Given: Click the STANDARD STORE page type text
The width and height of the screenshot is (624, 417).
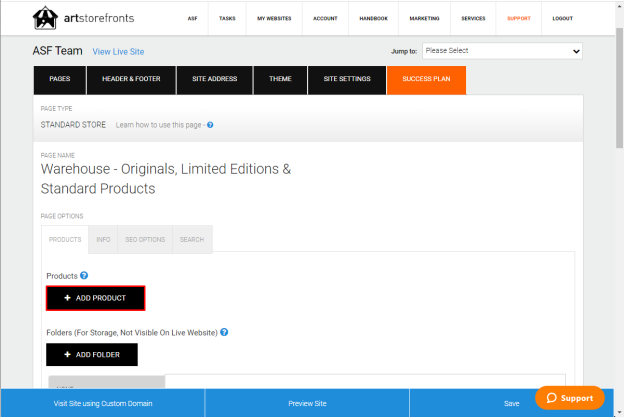Looking at the screenshot, I should pyautogui.click(x=73, y=125).
